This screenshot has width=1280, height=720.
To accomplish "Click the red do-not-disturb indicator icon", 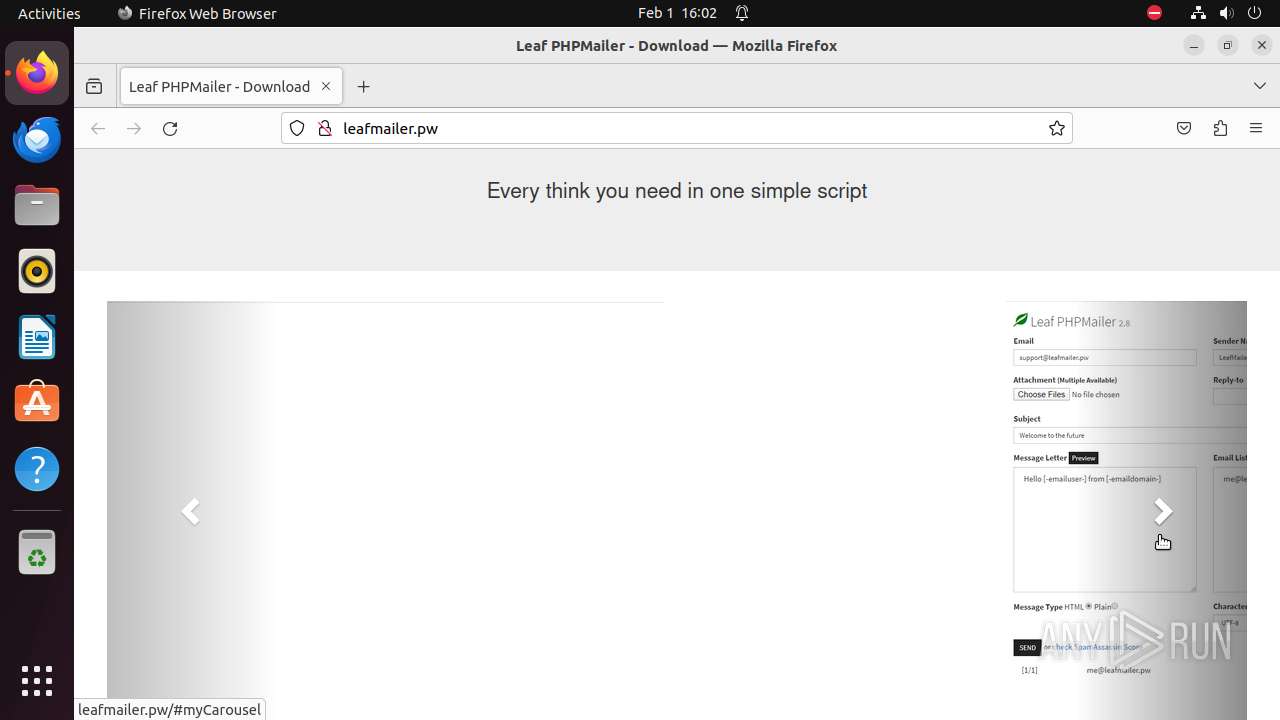I will point(1154,13).
